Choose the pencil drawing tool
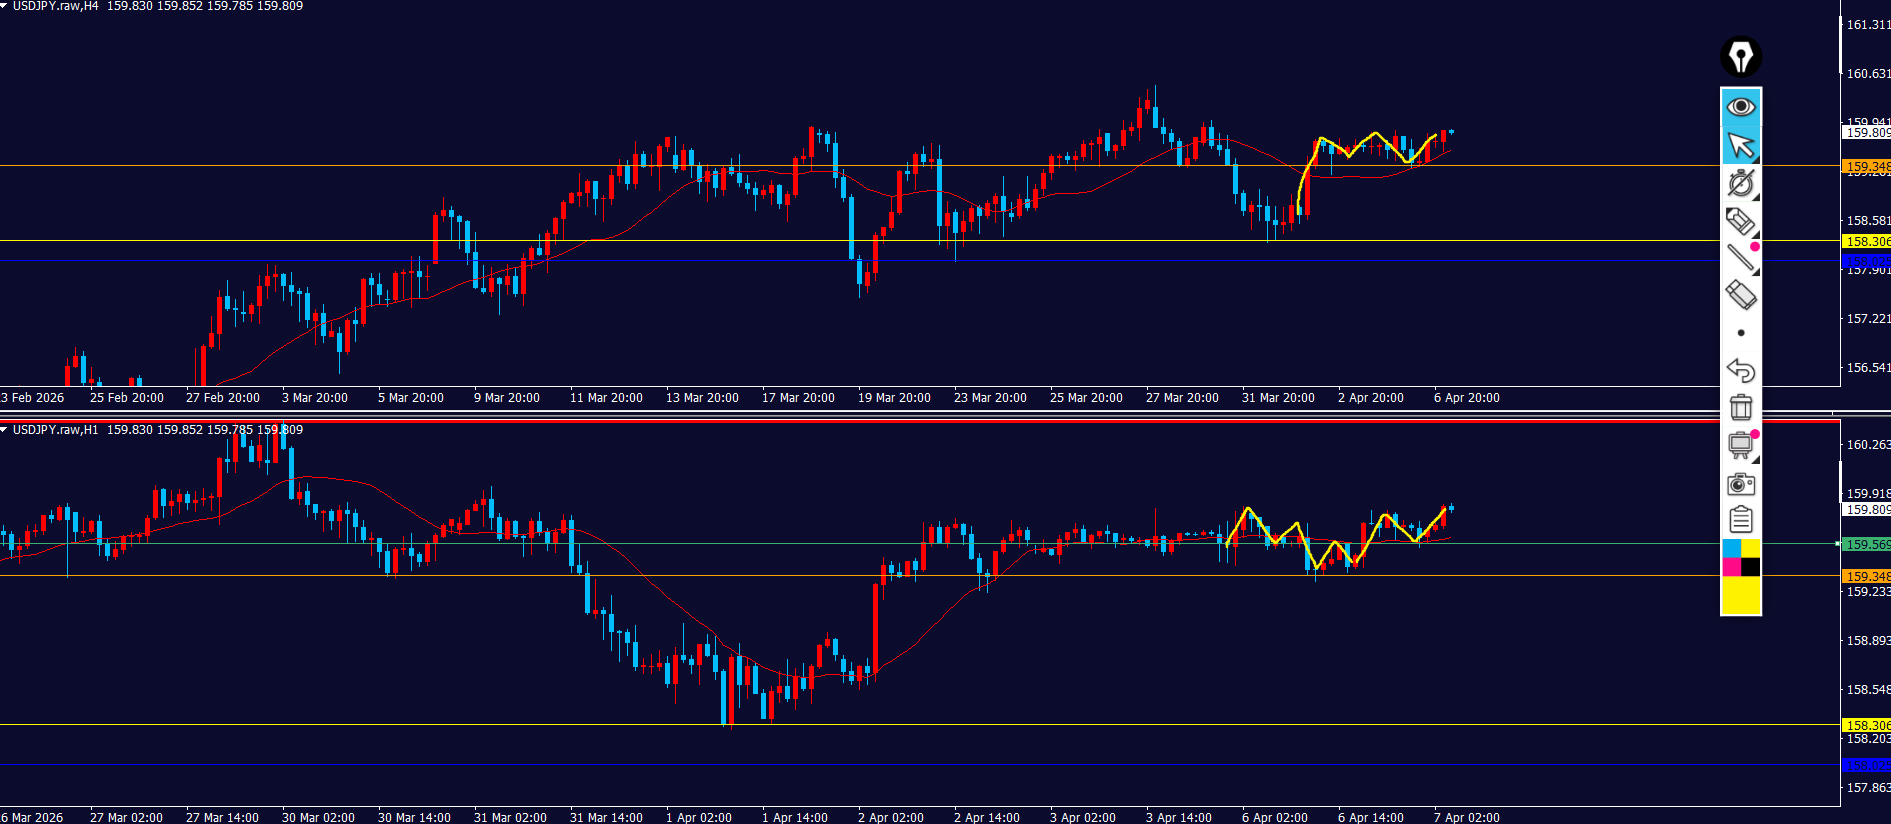 click(1740, 221)
